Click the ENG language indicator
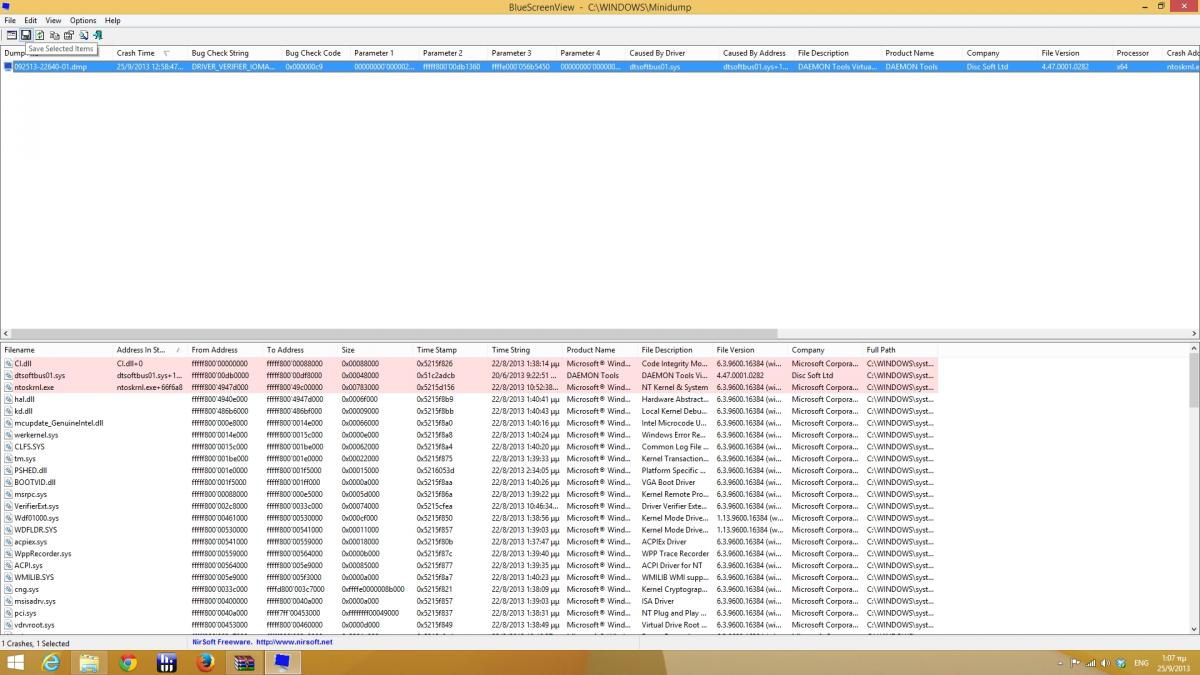This screenshot has height=675, width=1200. [x=1141, y=663]
